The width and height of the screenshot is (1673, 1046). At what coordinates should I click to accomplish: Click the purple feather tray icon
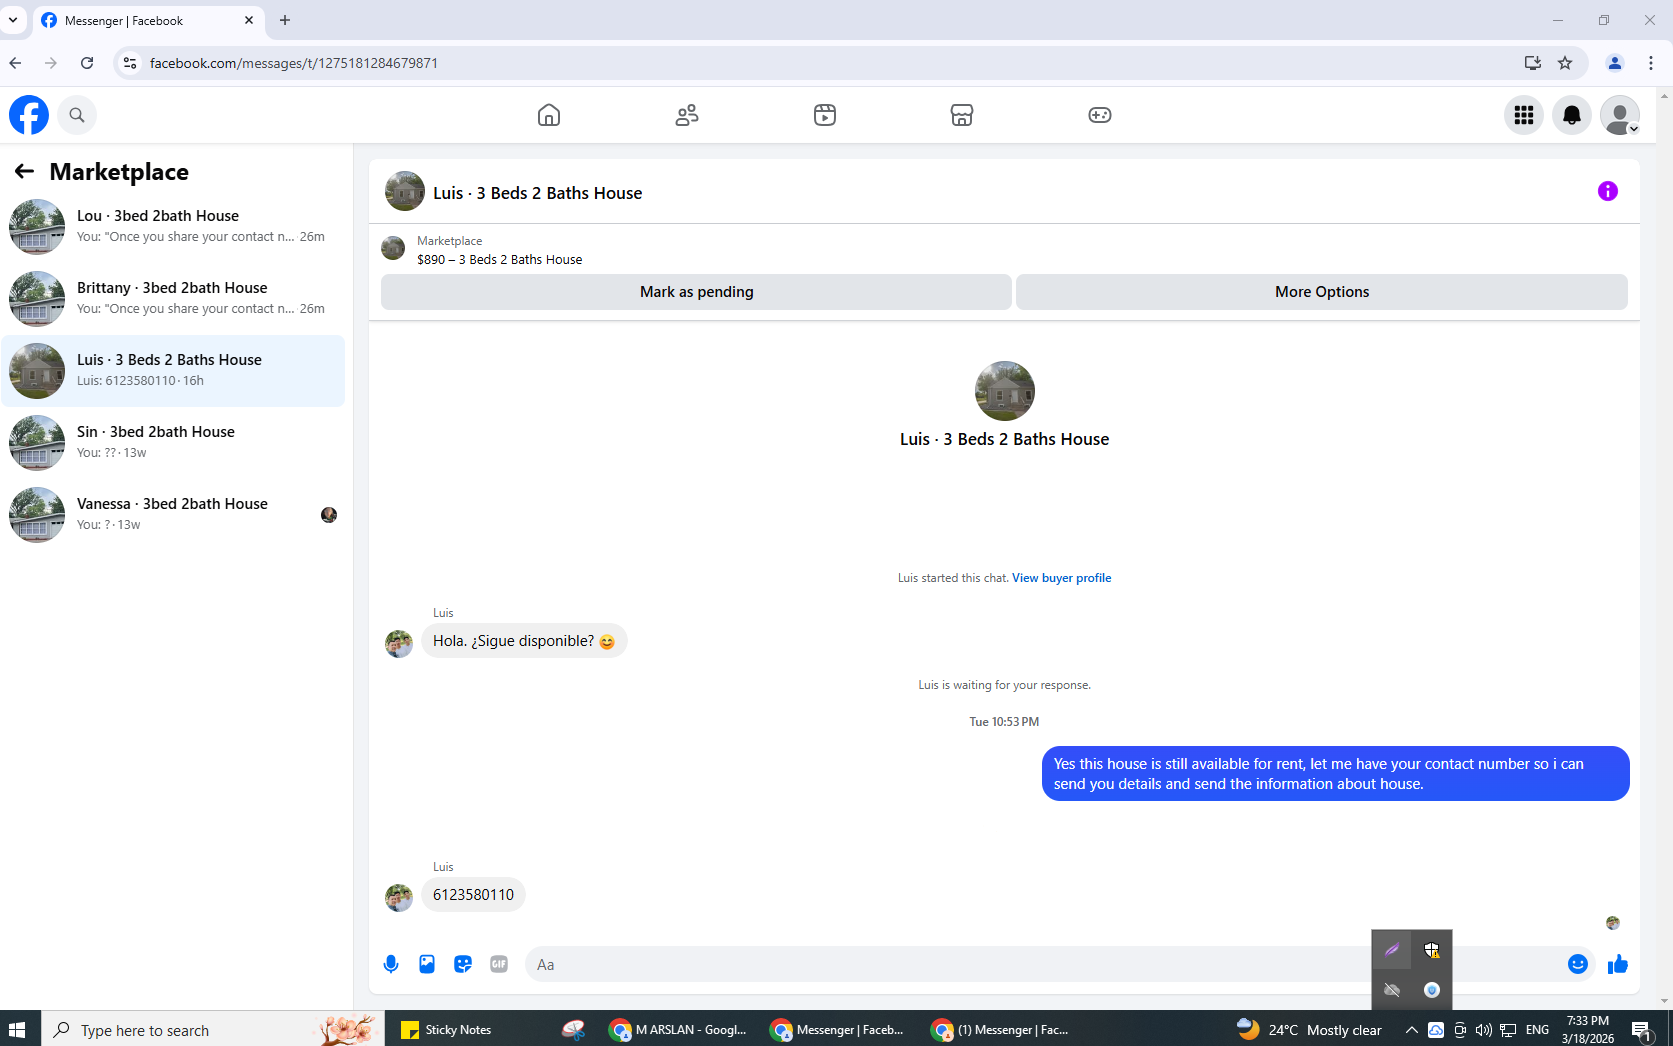1392,950
